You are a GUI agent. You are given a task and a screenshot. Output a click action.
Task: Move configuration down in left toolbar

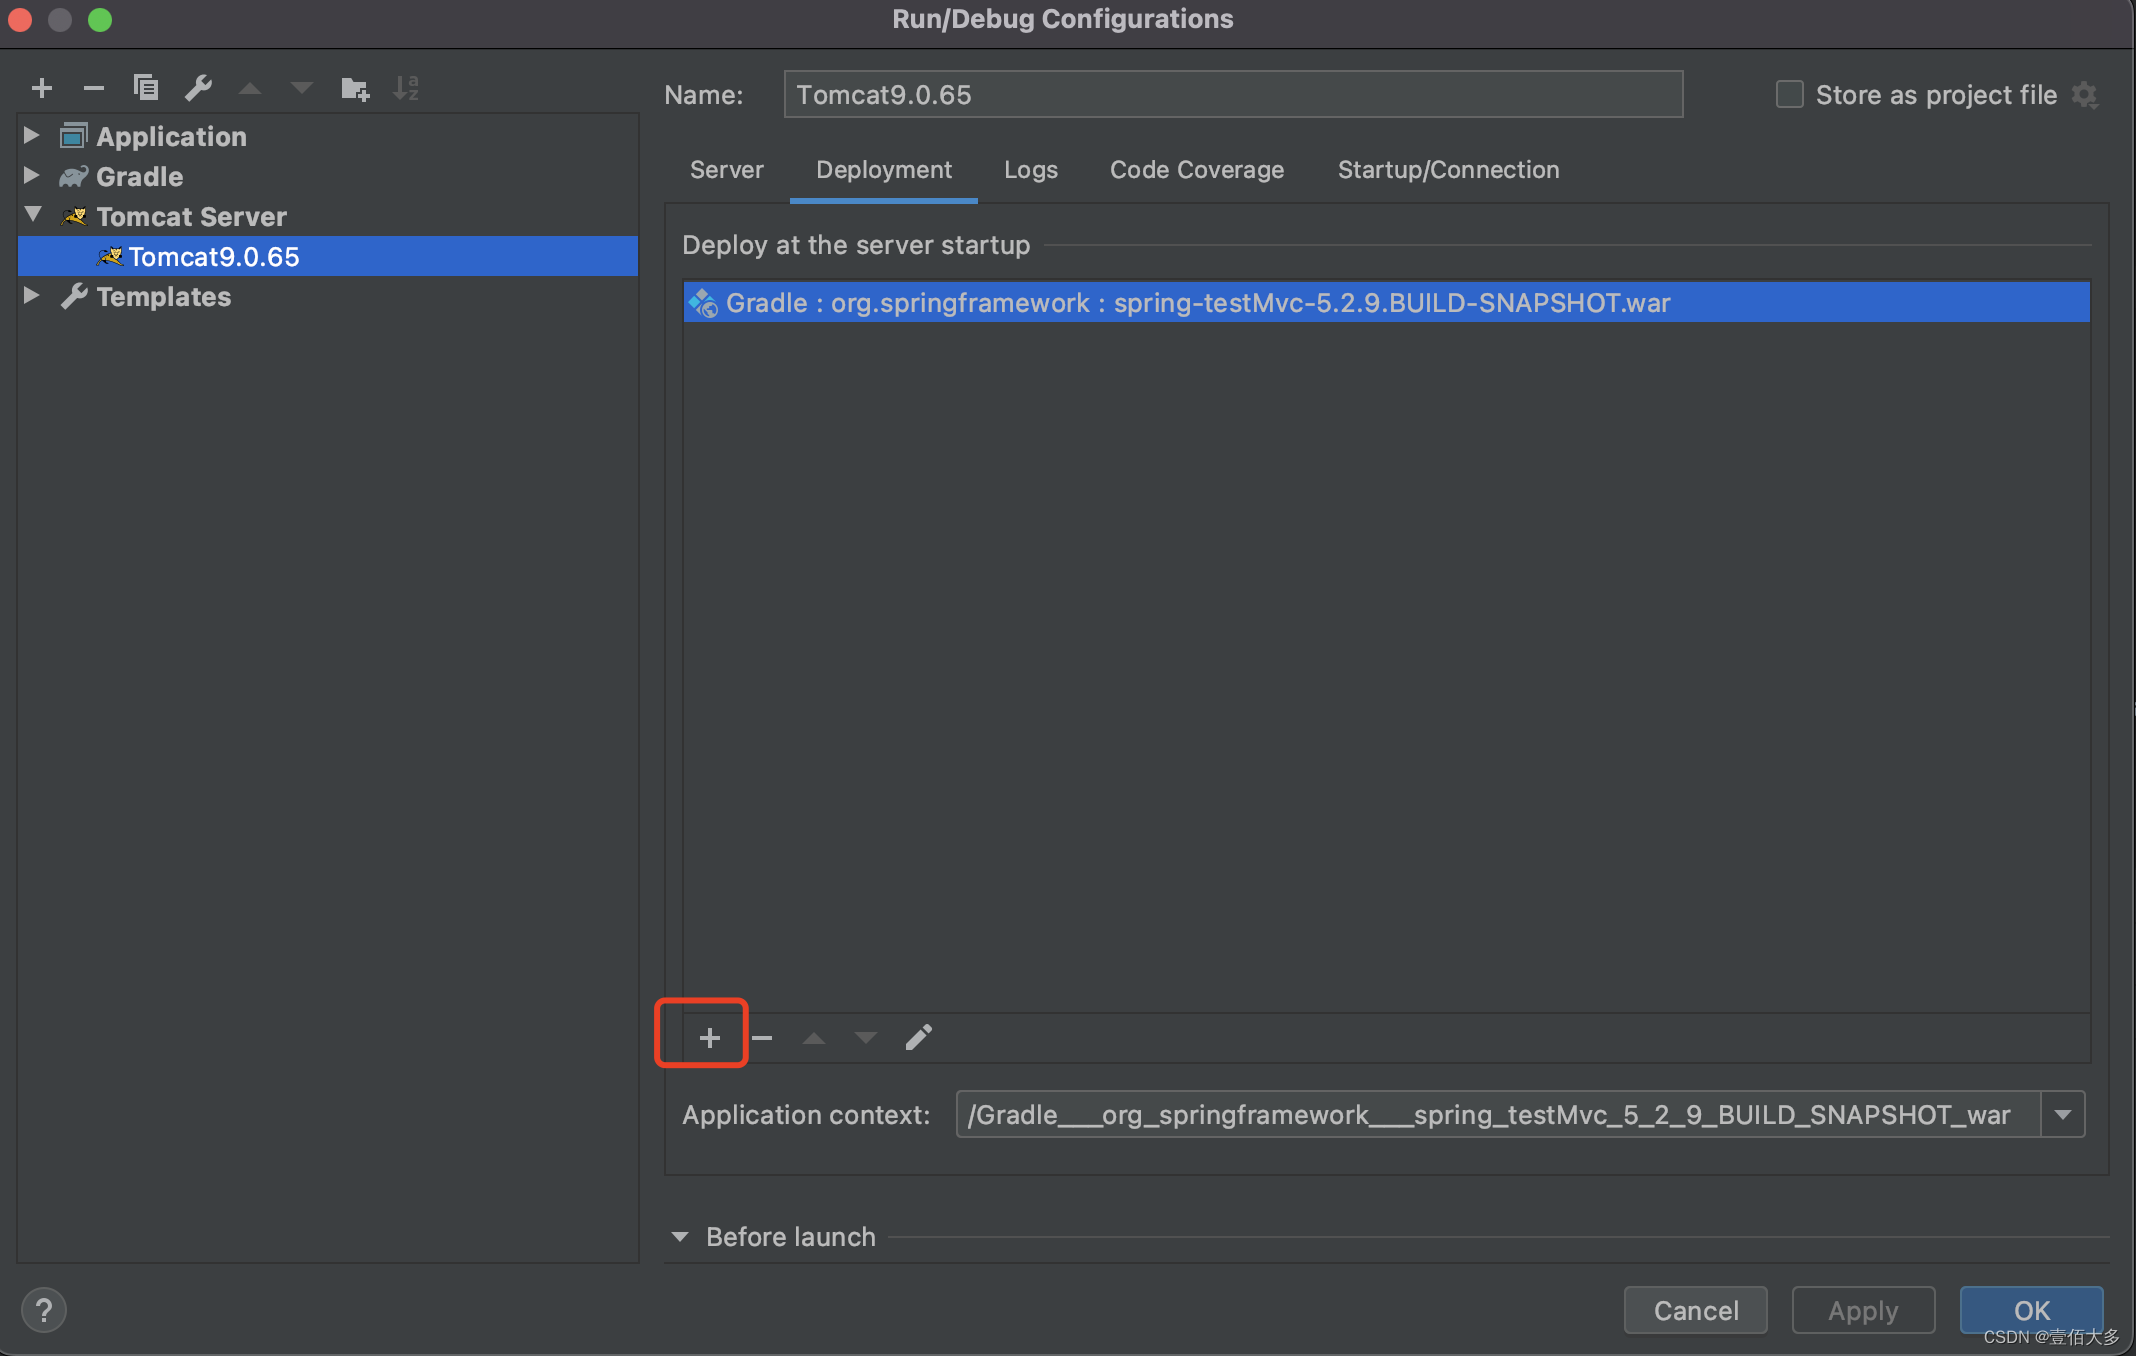pos(302,89)
